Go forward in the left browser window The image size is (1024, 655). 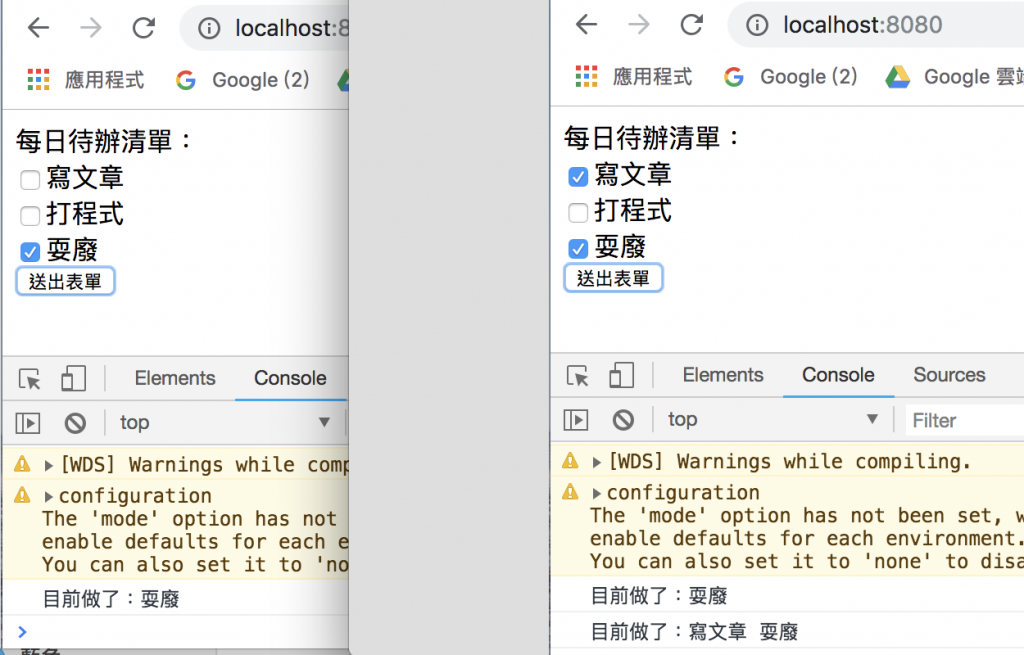pyautogui.click(x=91, y=28)
